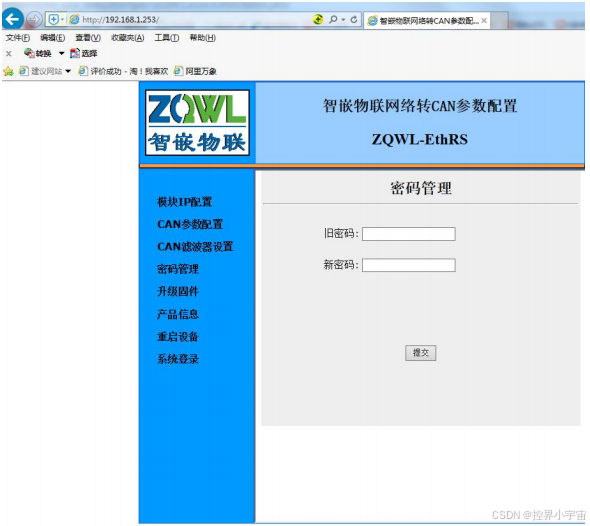Screen dimensions: 590x526
Task: Click the address bar URL 192.168.1.253
Action: click(120, 20)
